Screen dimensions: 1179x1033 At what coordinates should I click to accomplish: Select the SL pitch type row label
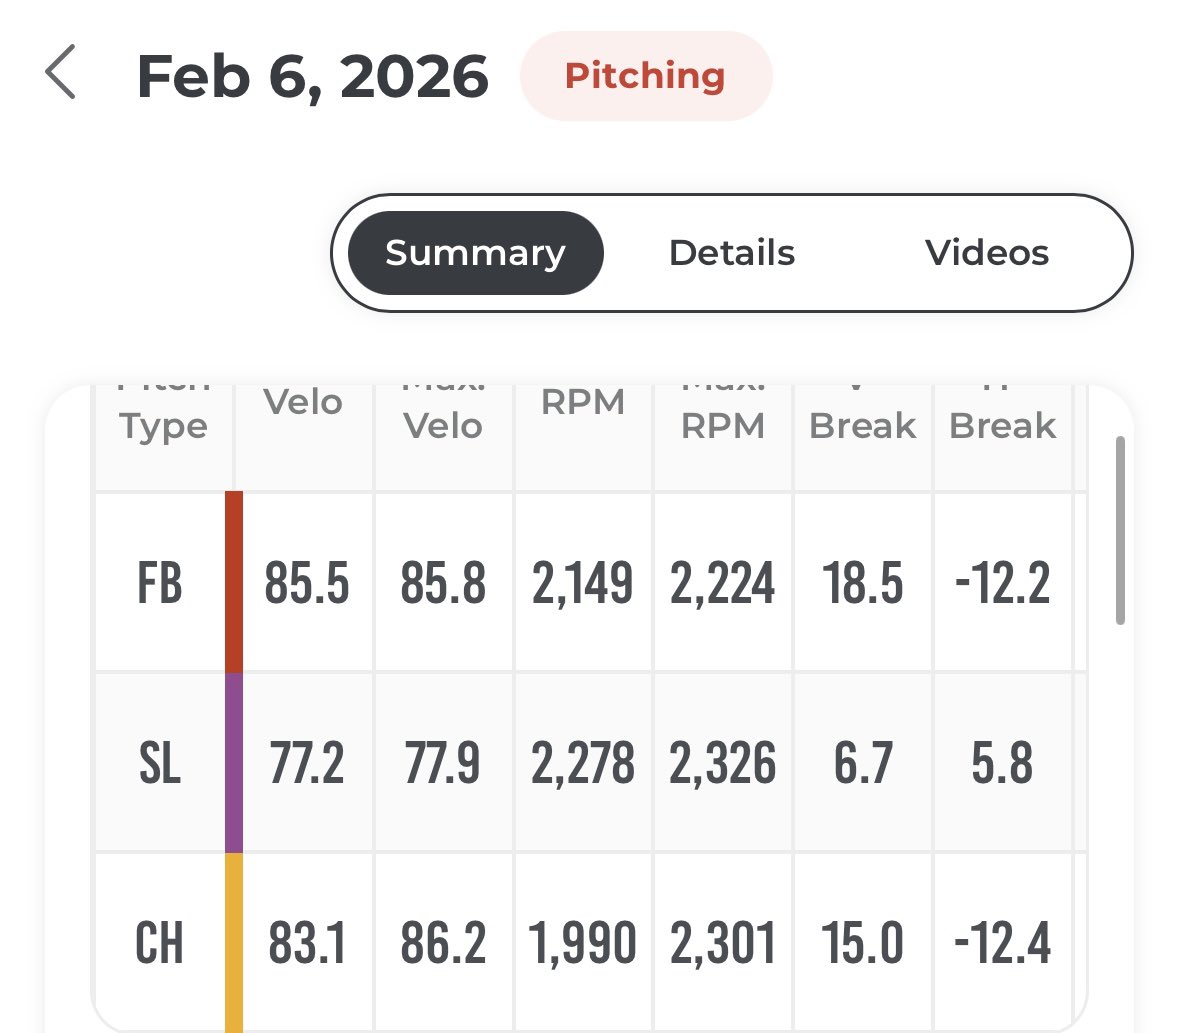160,762
